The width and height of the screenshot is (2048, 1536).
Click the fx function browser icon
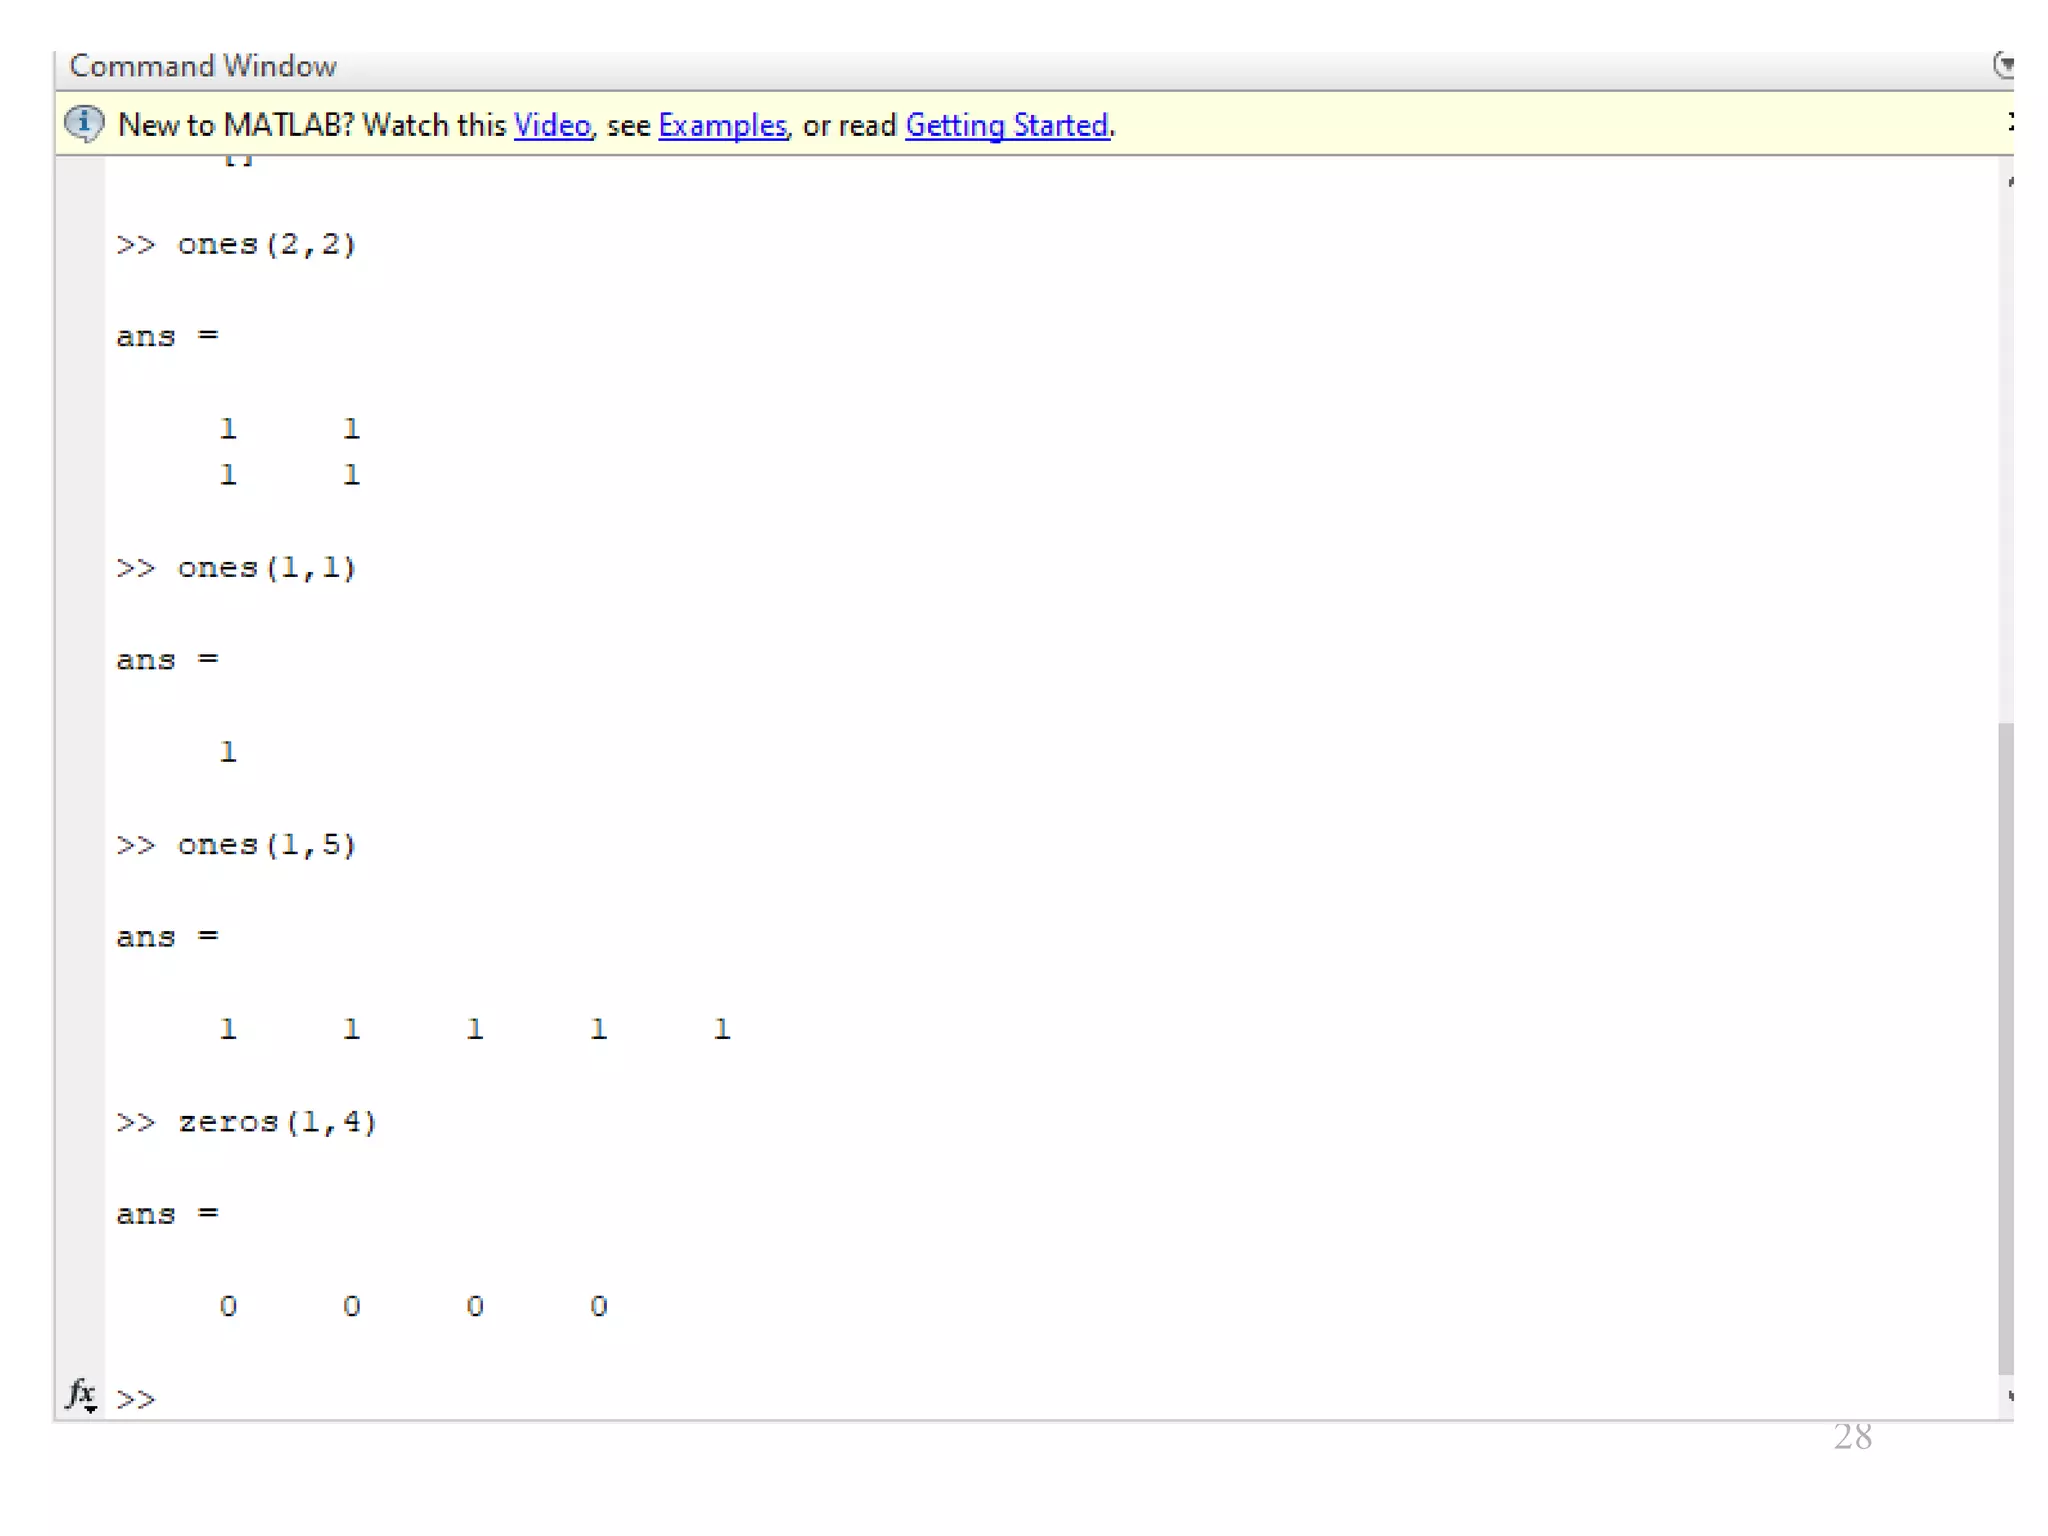[x=81, y=1393]
